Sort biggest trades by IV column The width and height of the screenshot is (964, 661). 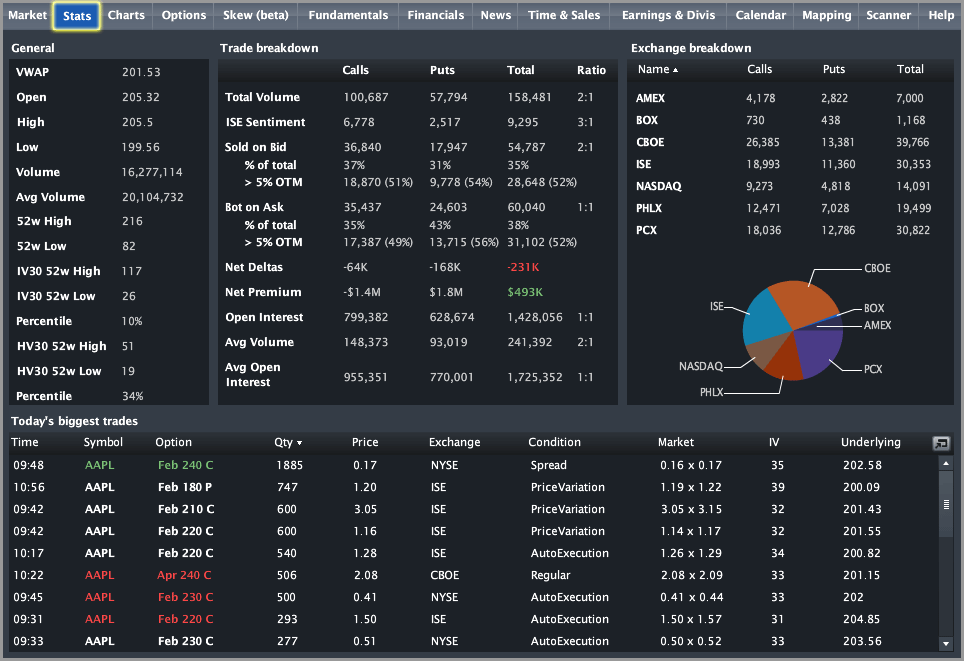pyautogui.click(x=773, y=442)
